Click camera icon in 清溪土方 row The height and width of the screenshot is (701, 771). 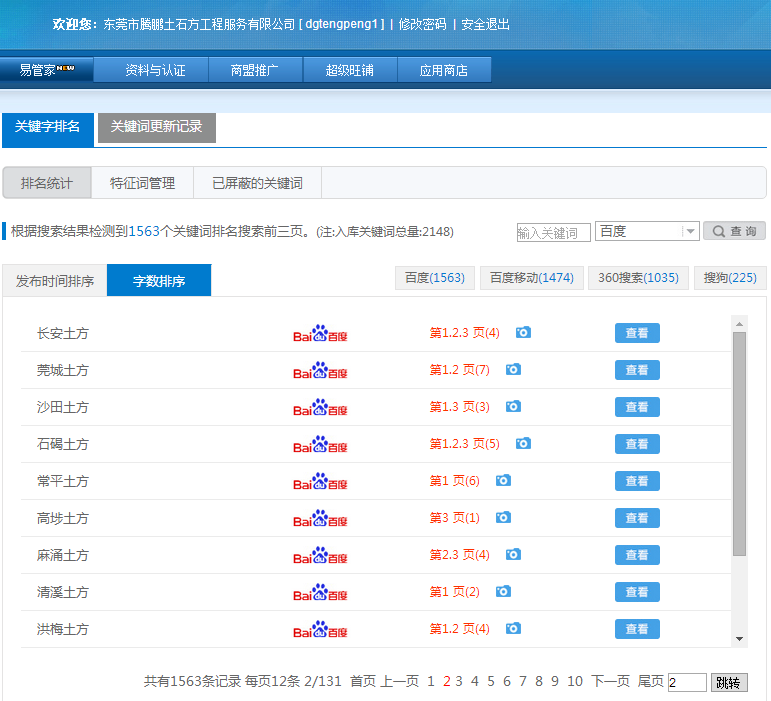coord(503,591)
